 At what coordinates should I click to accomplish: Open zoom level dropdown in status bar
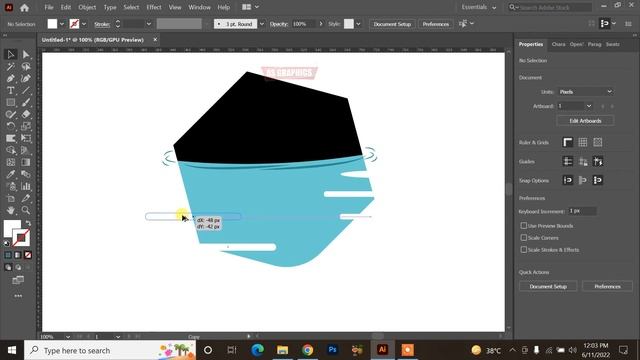tap(68, 337)
